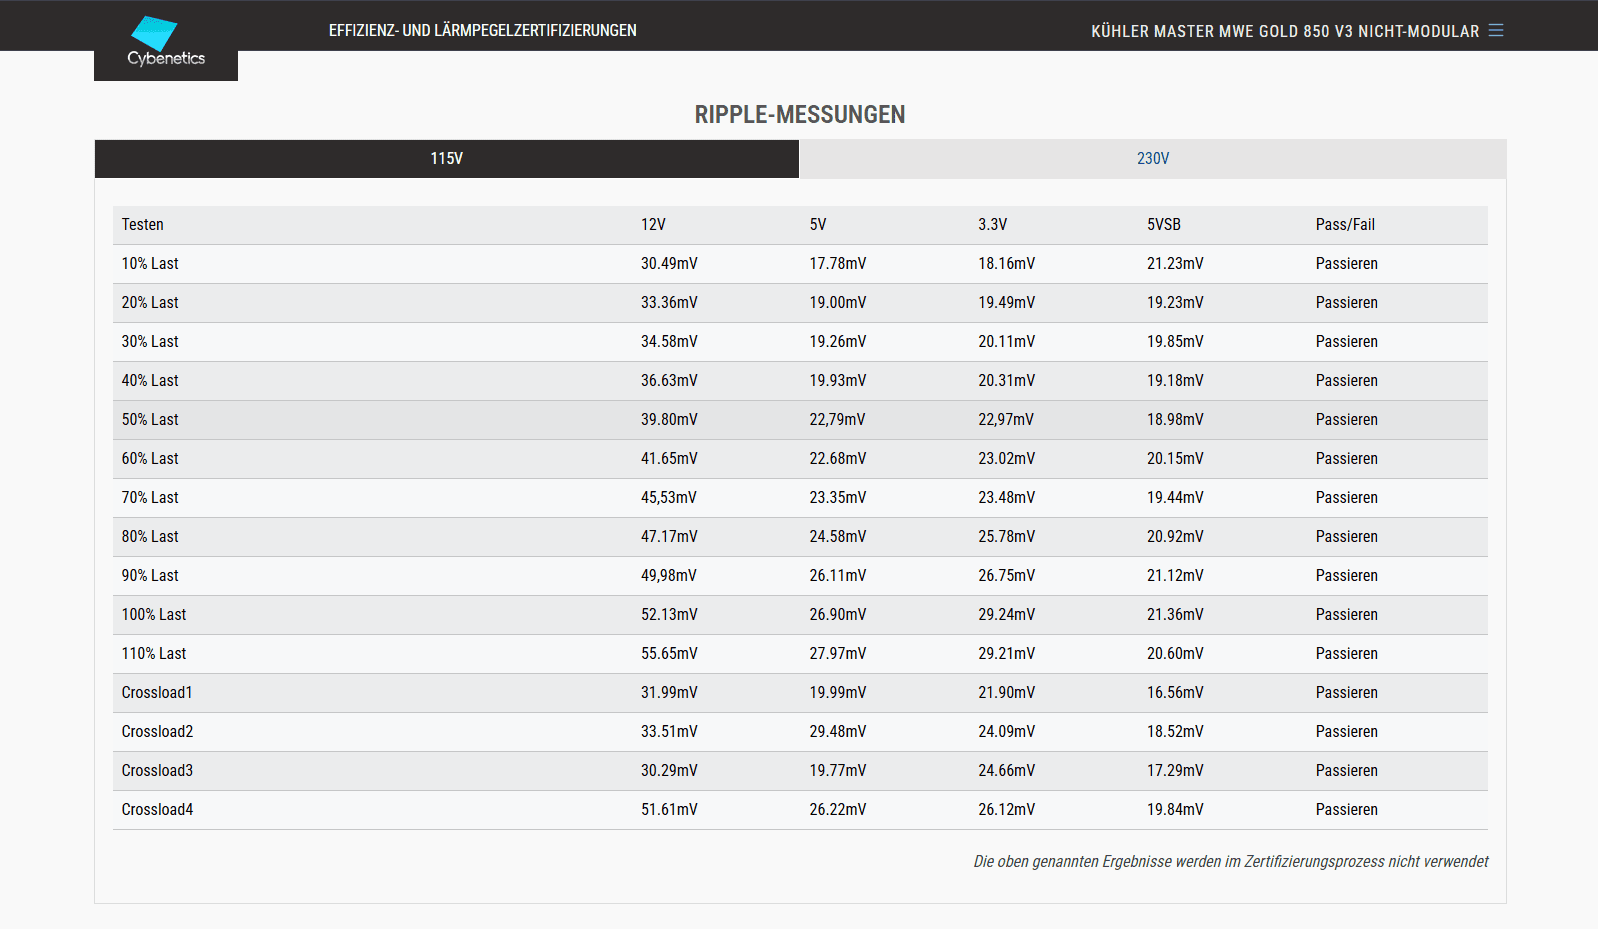
Task: Switch to the 230V tab
Action: tap(1153, 159)
